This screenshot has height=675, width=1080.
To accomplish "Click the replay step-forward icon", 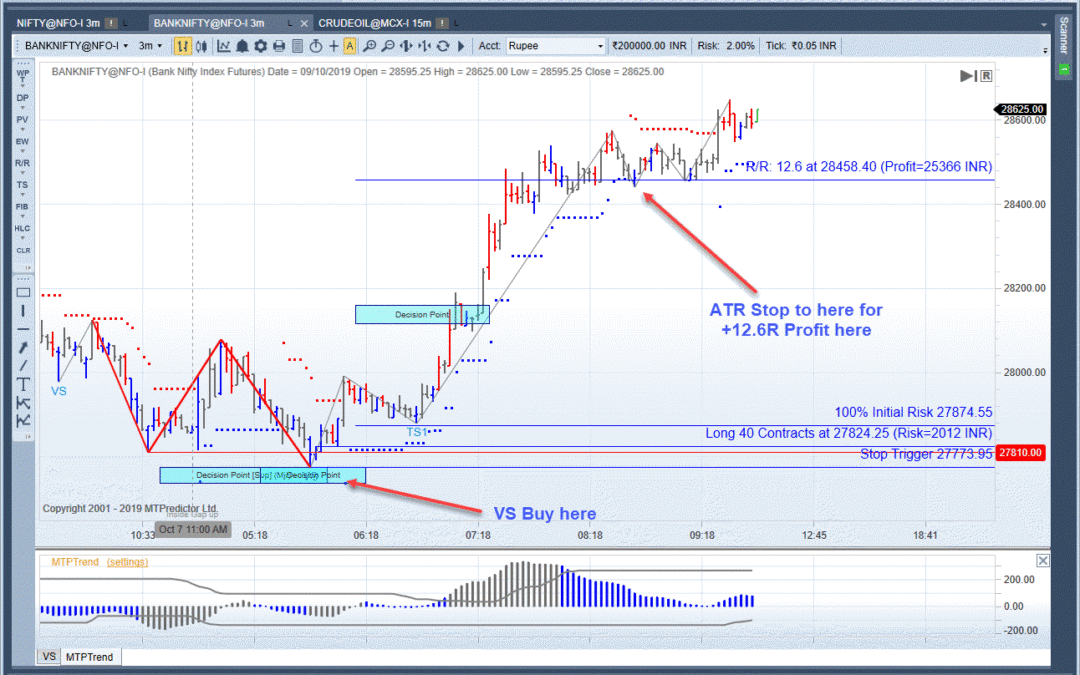I will tap(968, 76).
